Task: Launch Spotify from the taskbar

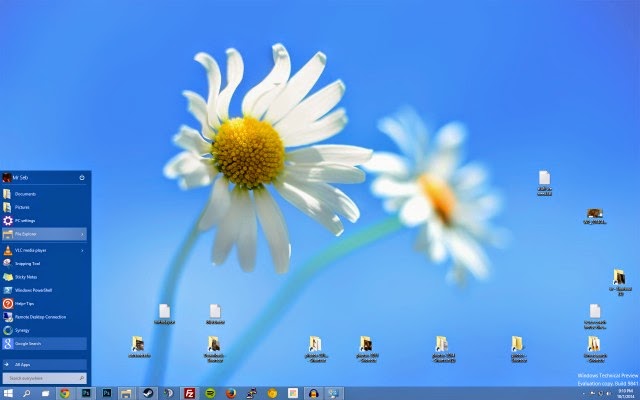Action: click(x=210, y=393)
